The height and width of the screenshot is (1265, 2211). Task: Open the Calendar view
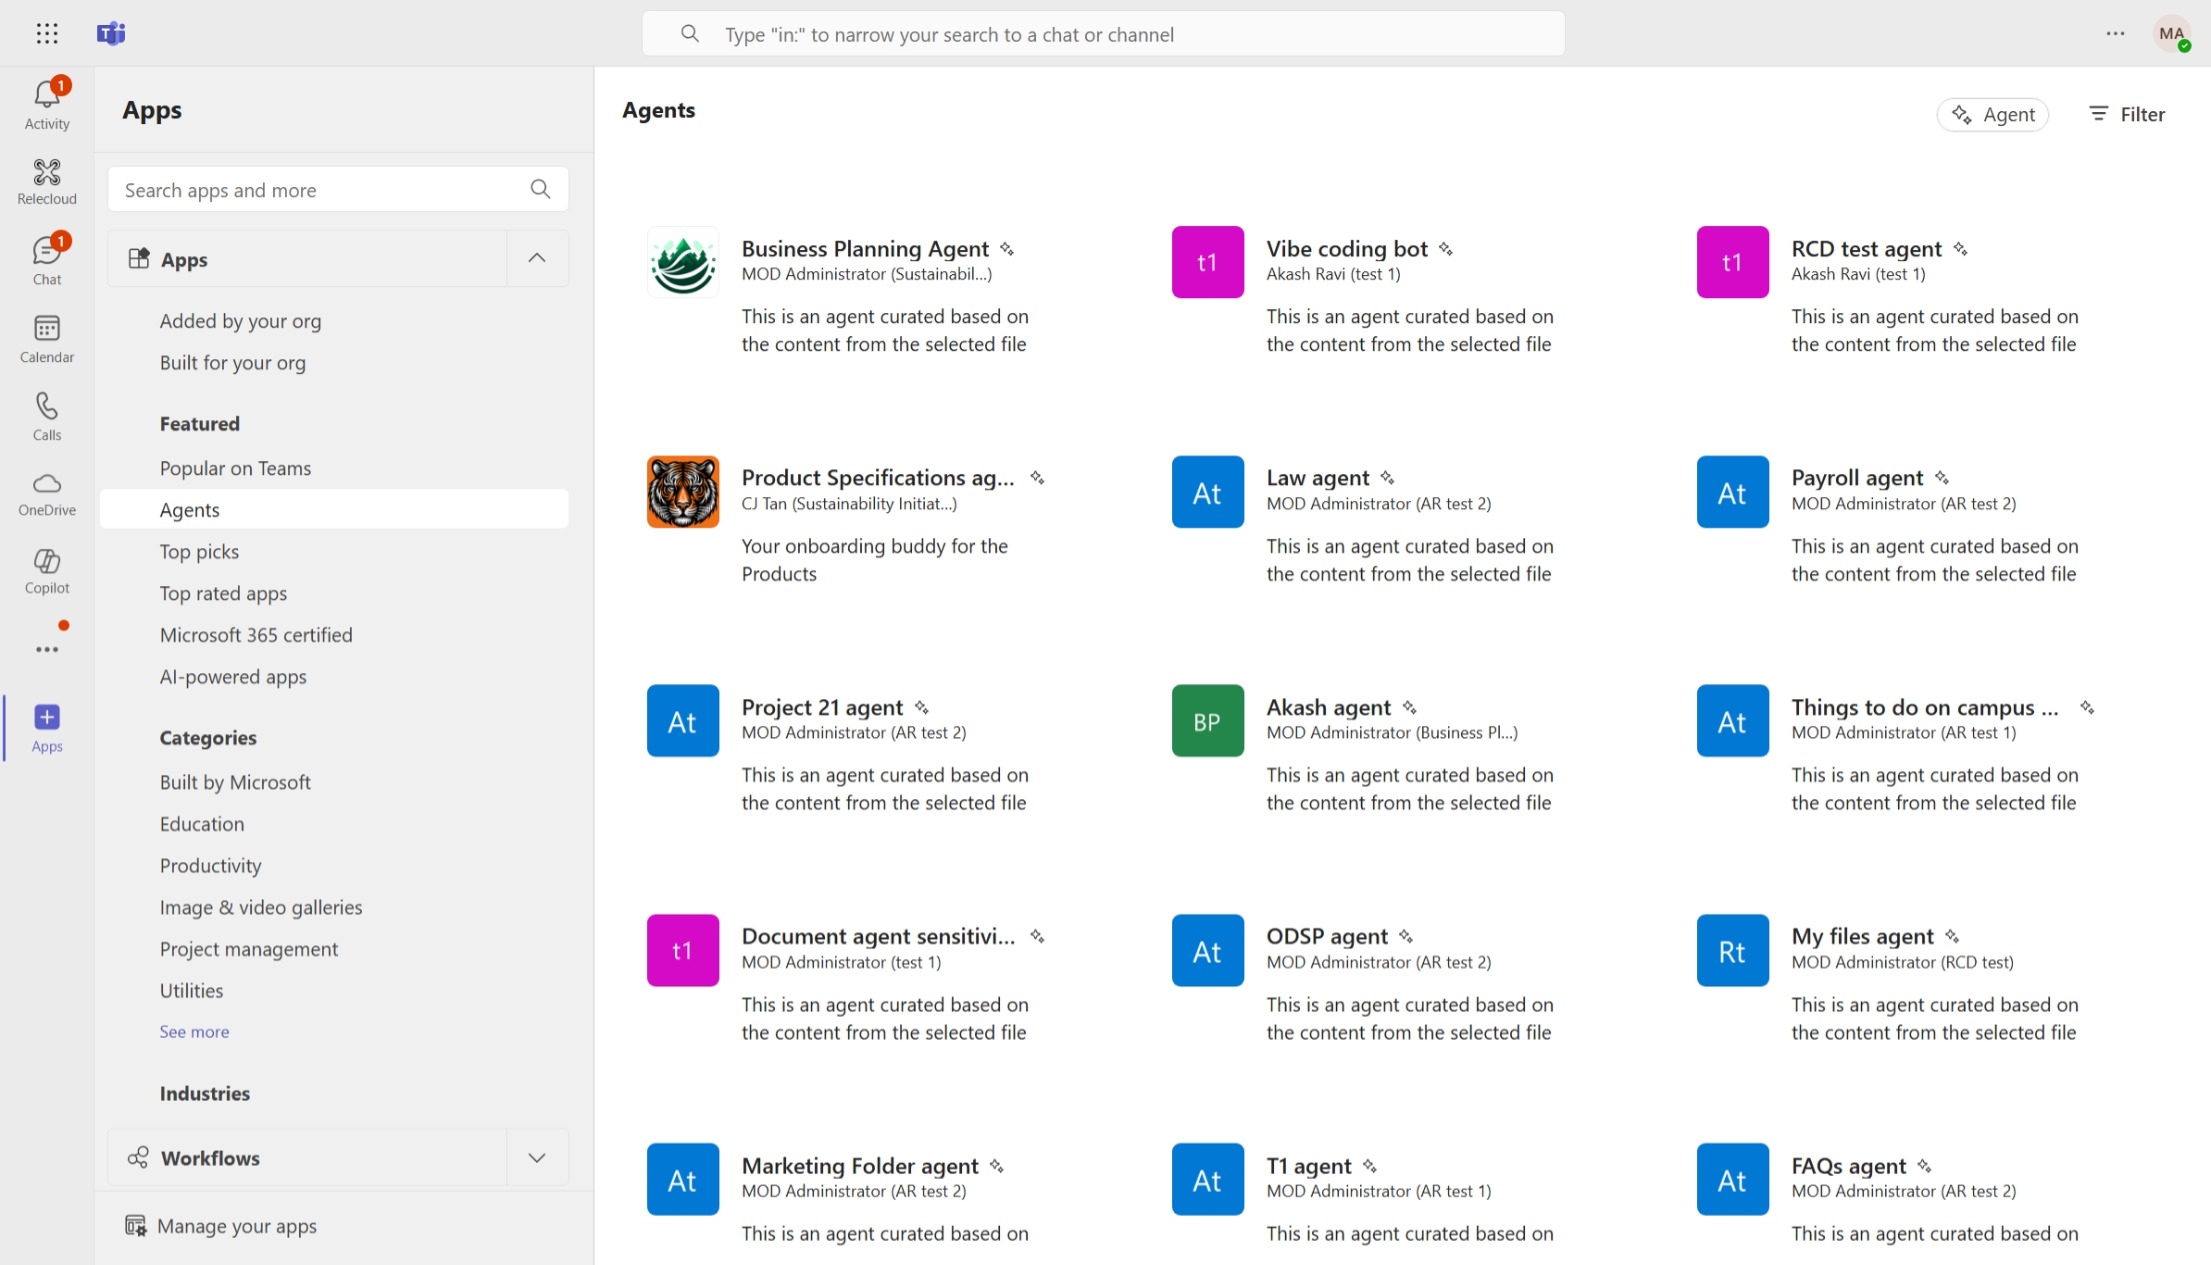(x=47, y=338)
